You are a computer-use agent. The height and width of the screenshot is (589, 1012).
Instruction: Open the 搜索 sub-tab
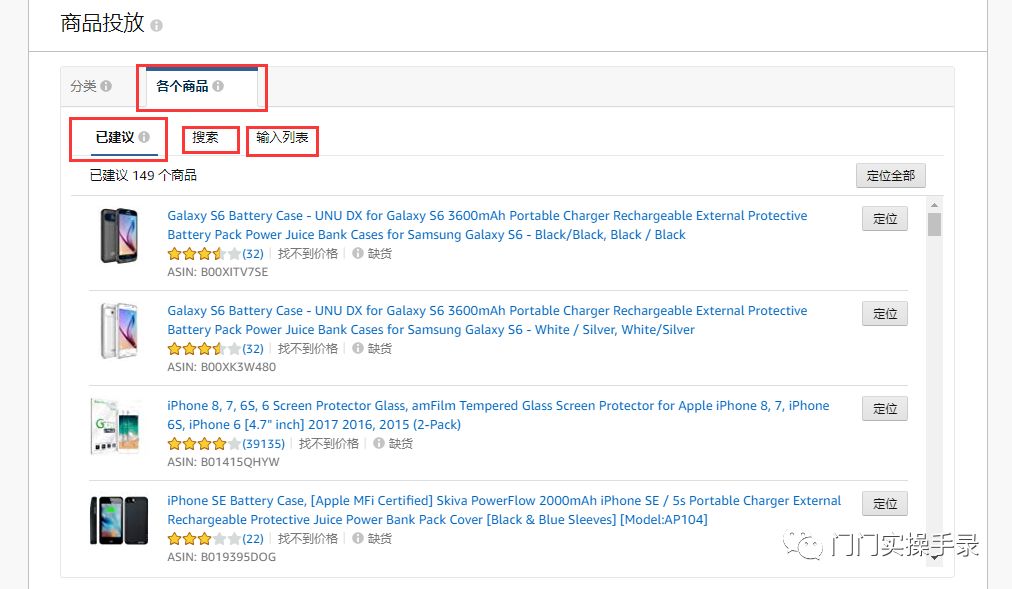[x=206, y=137]
